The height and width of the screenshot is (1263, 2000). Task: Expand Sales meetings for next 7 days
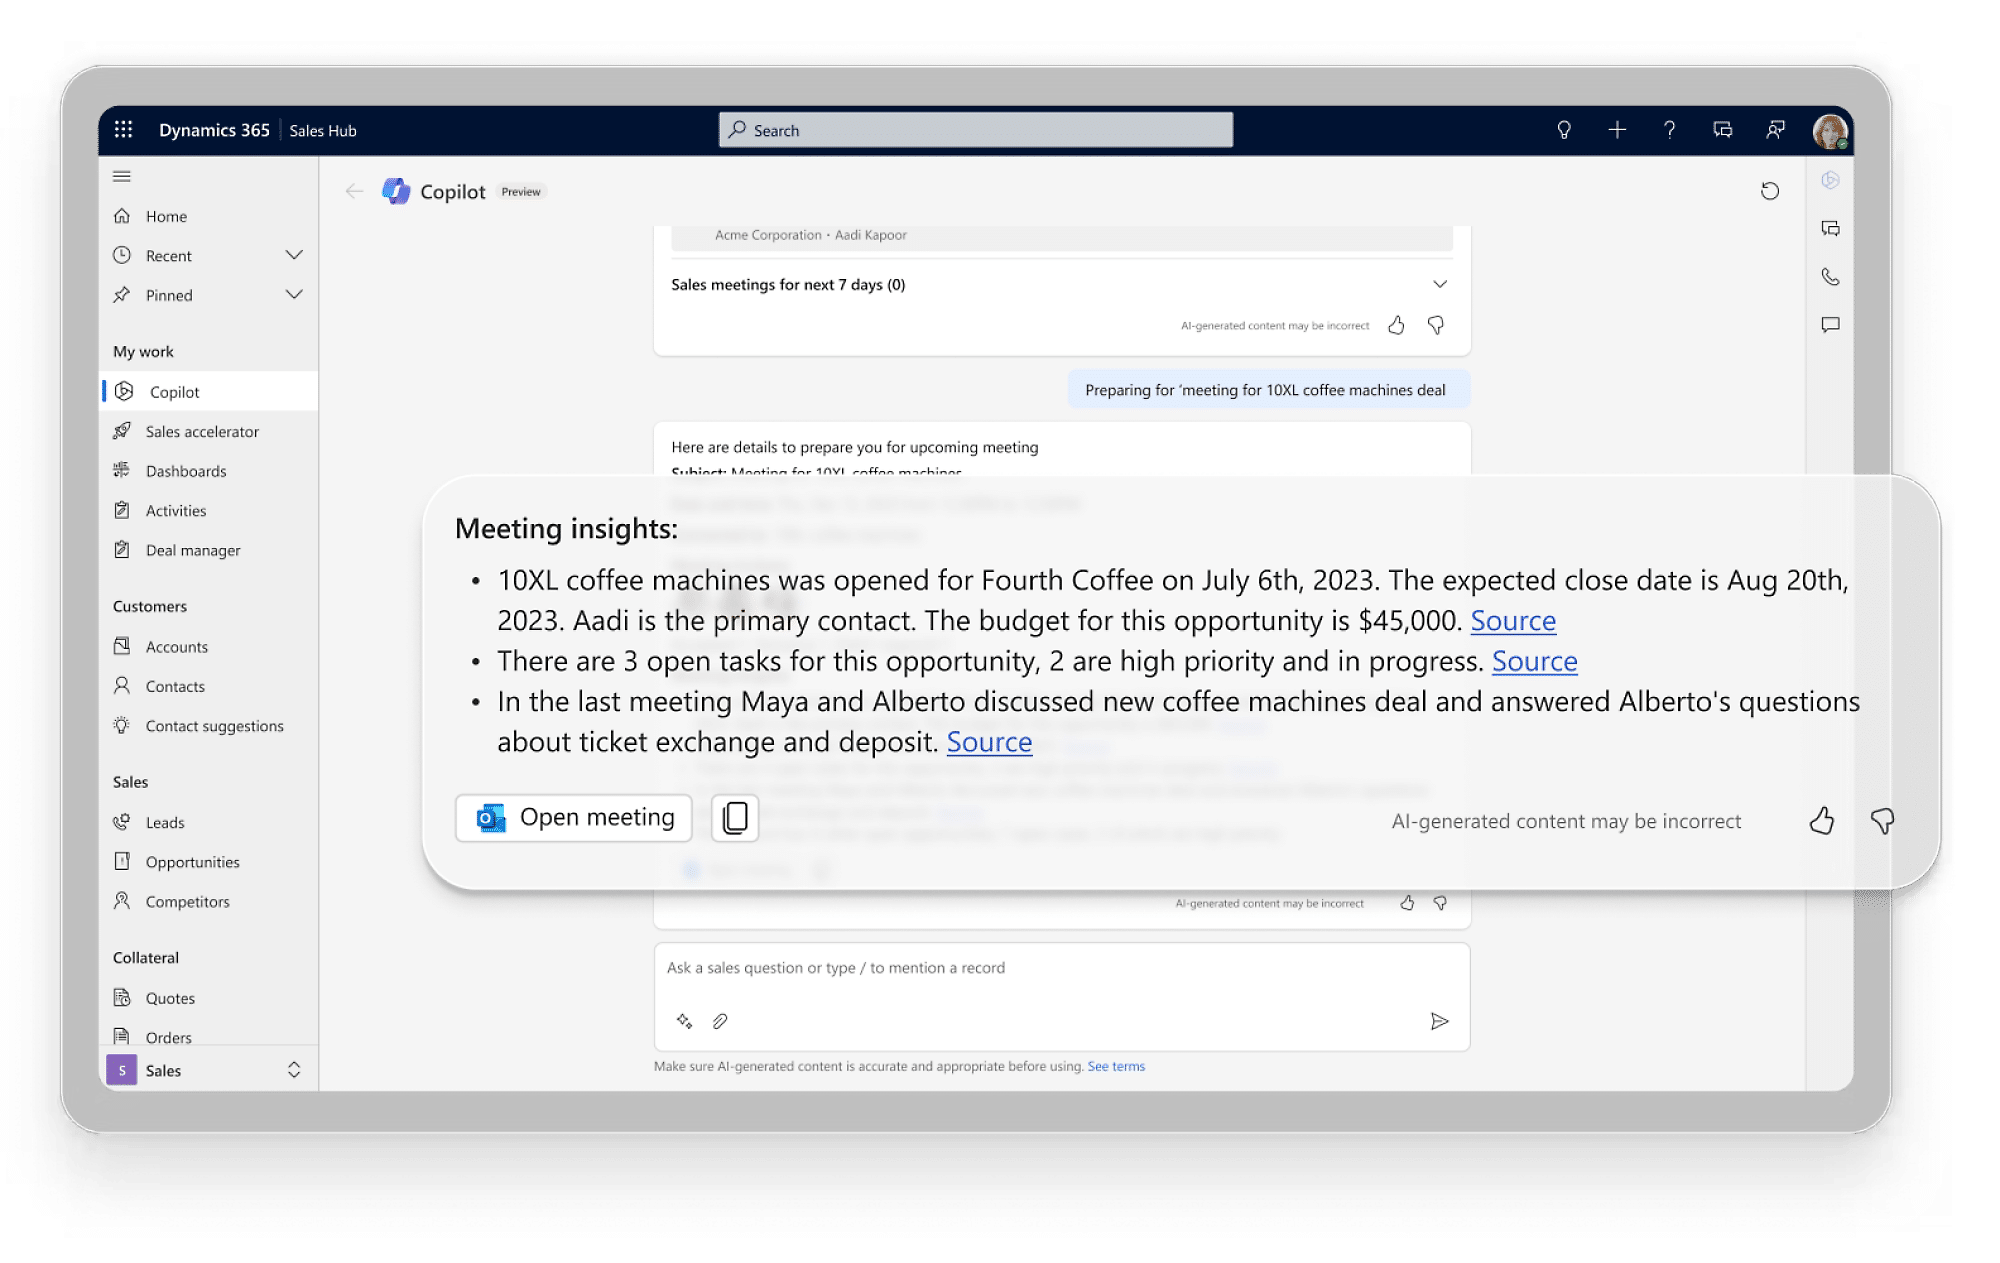tap(1440, 284)
